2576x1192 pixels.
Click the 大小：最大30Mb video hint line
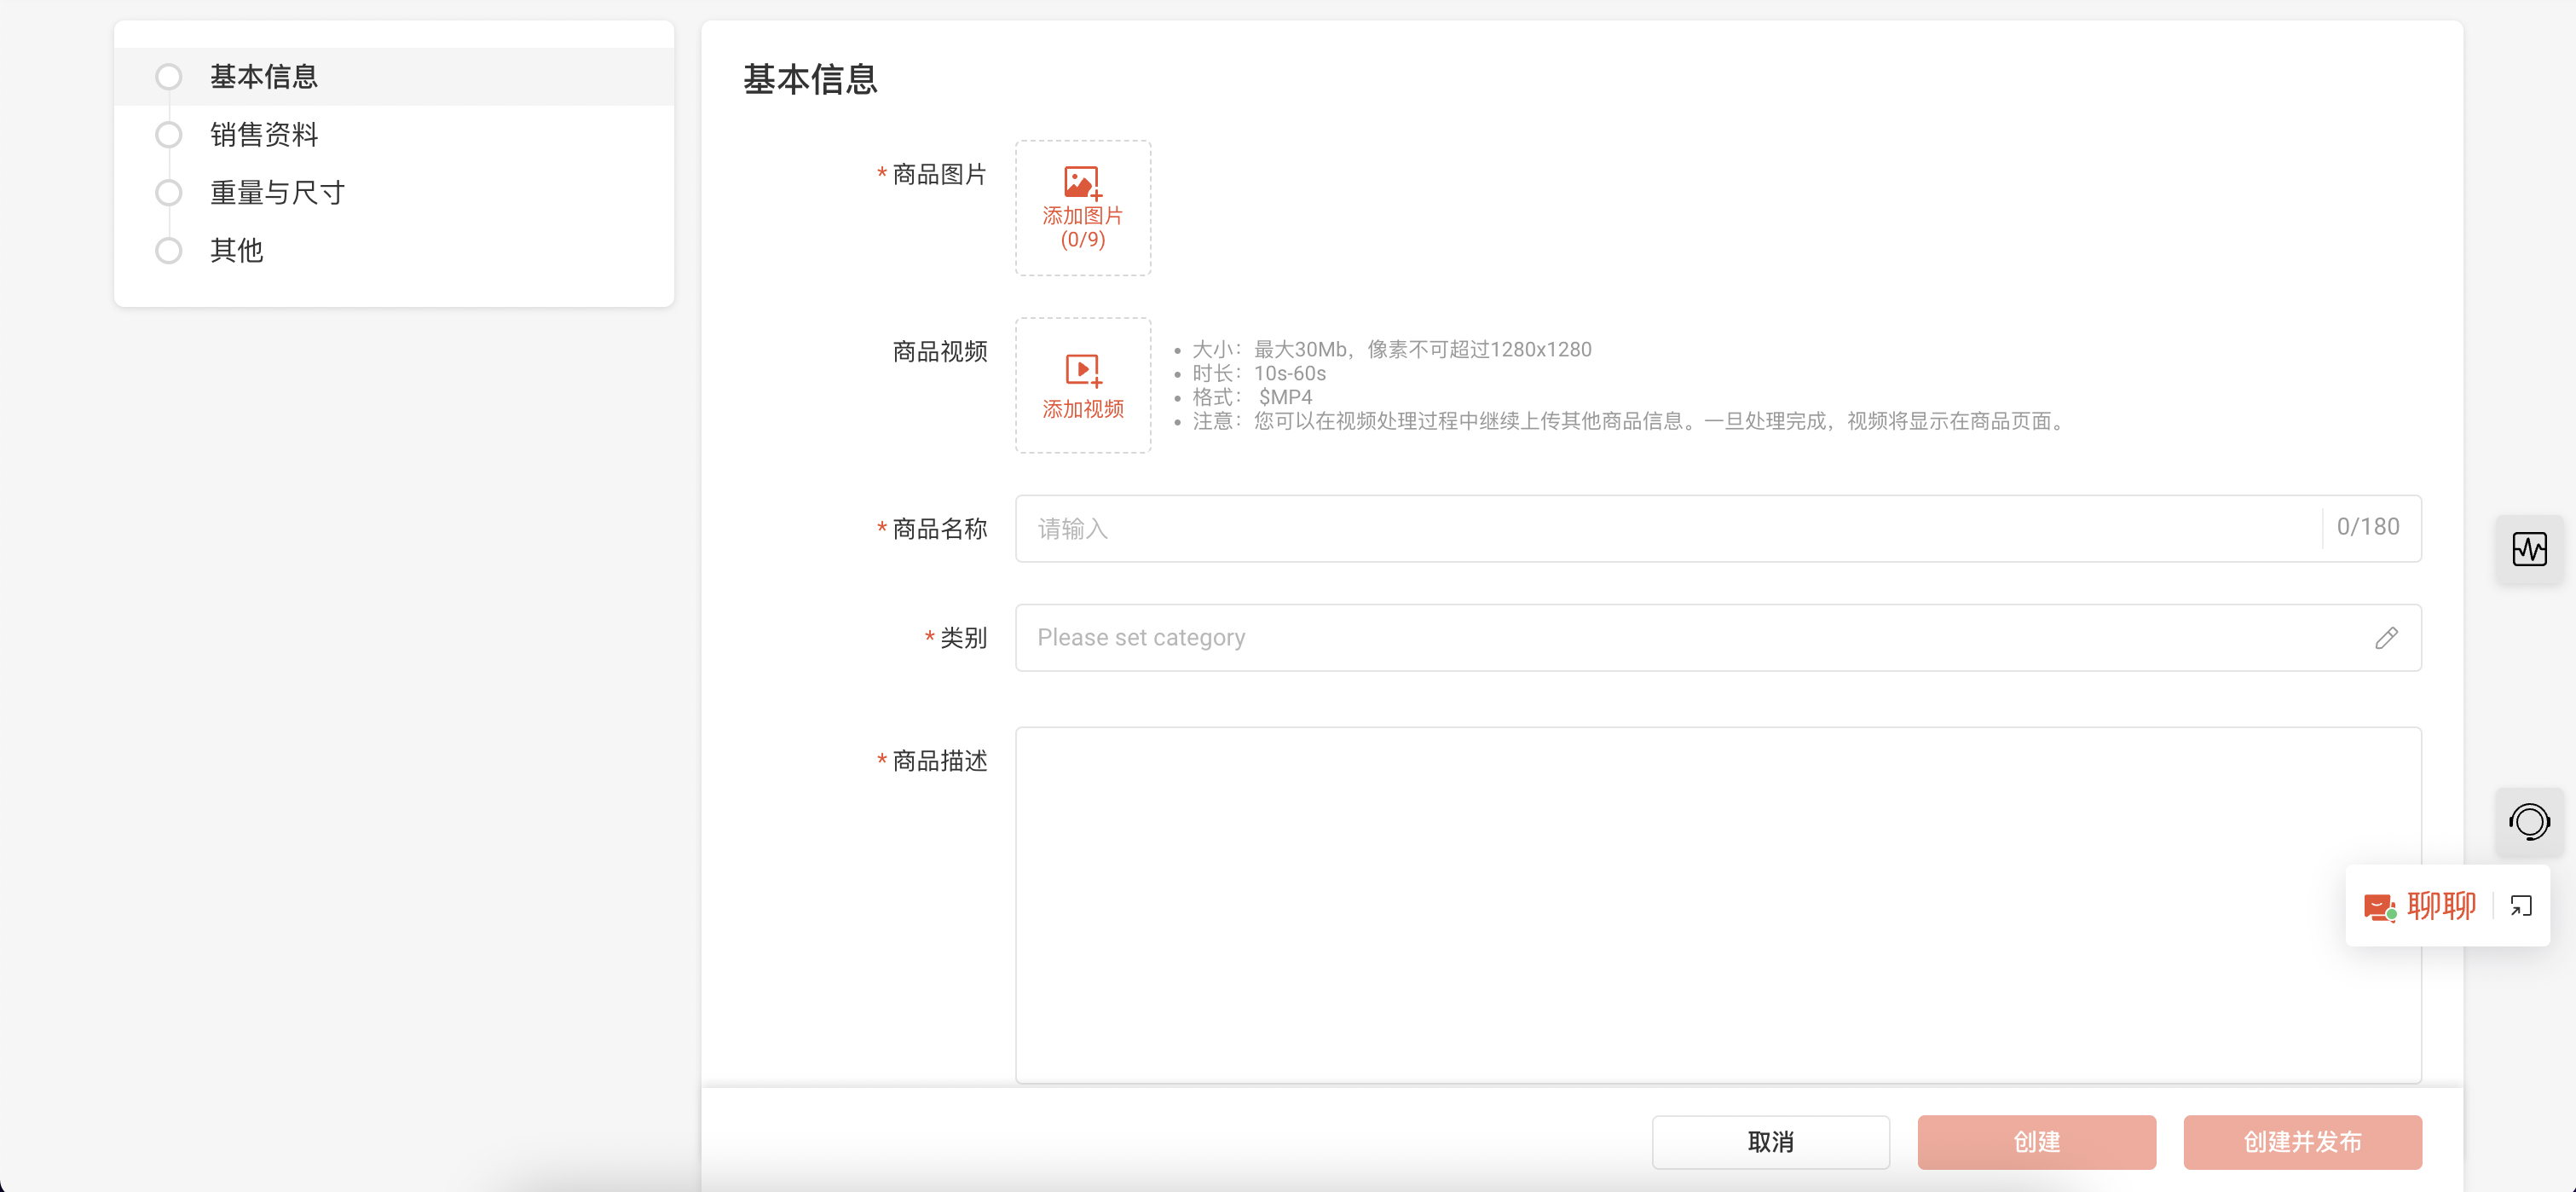click(x=1391, y=350)
